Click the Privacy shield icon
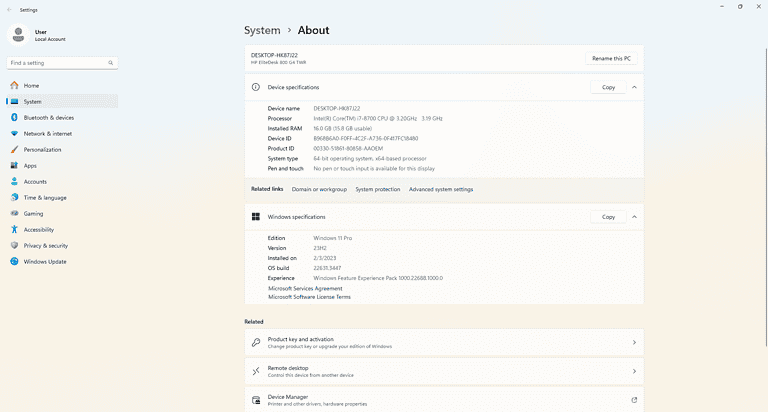768x412 pixels. pyautogui.click(x=14, y=245)
